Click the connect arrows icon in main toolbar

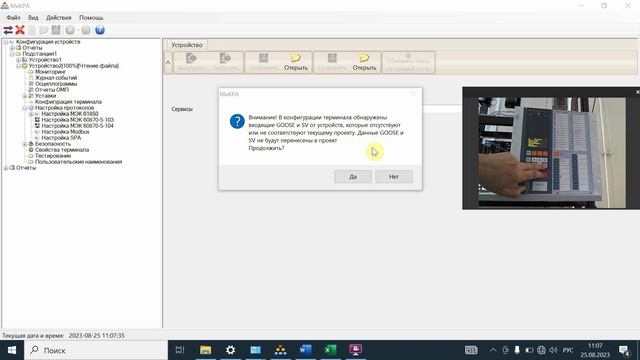[x=8, y=30]
